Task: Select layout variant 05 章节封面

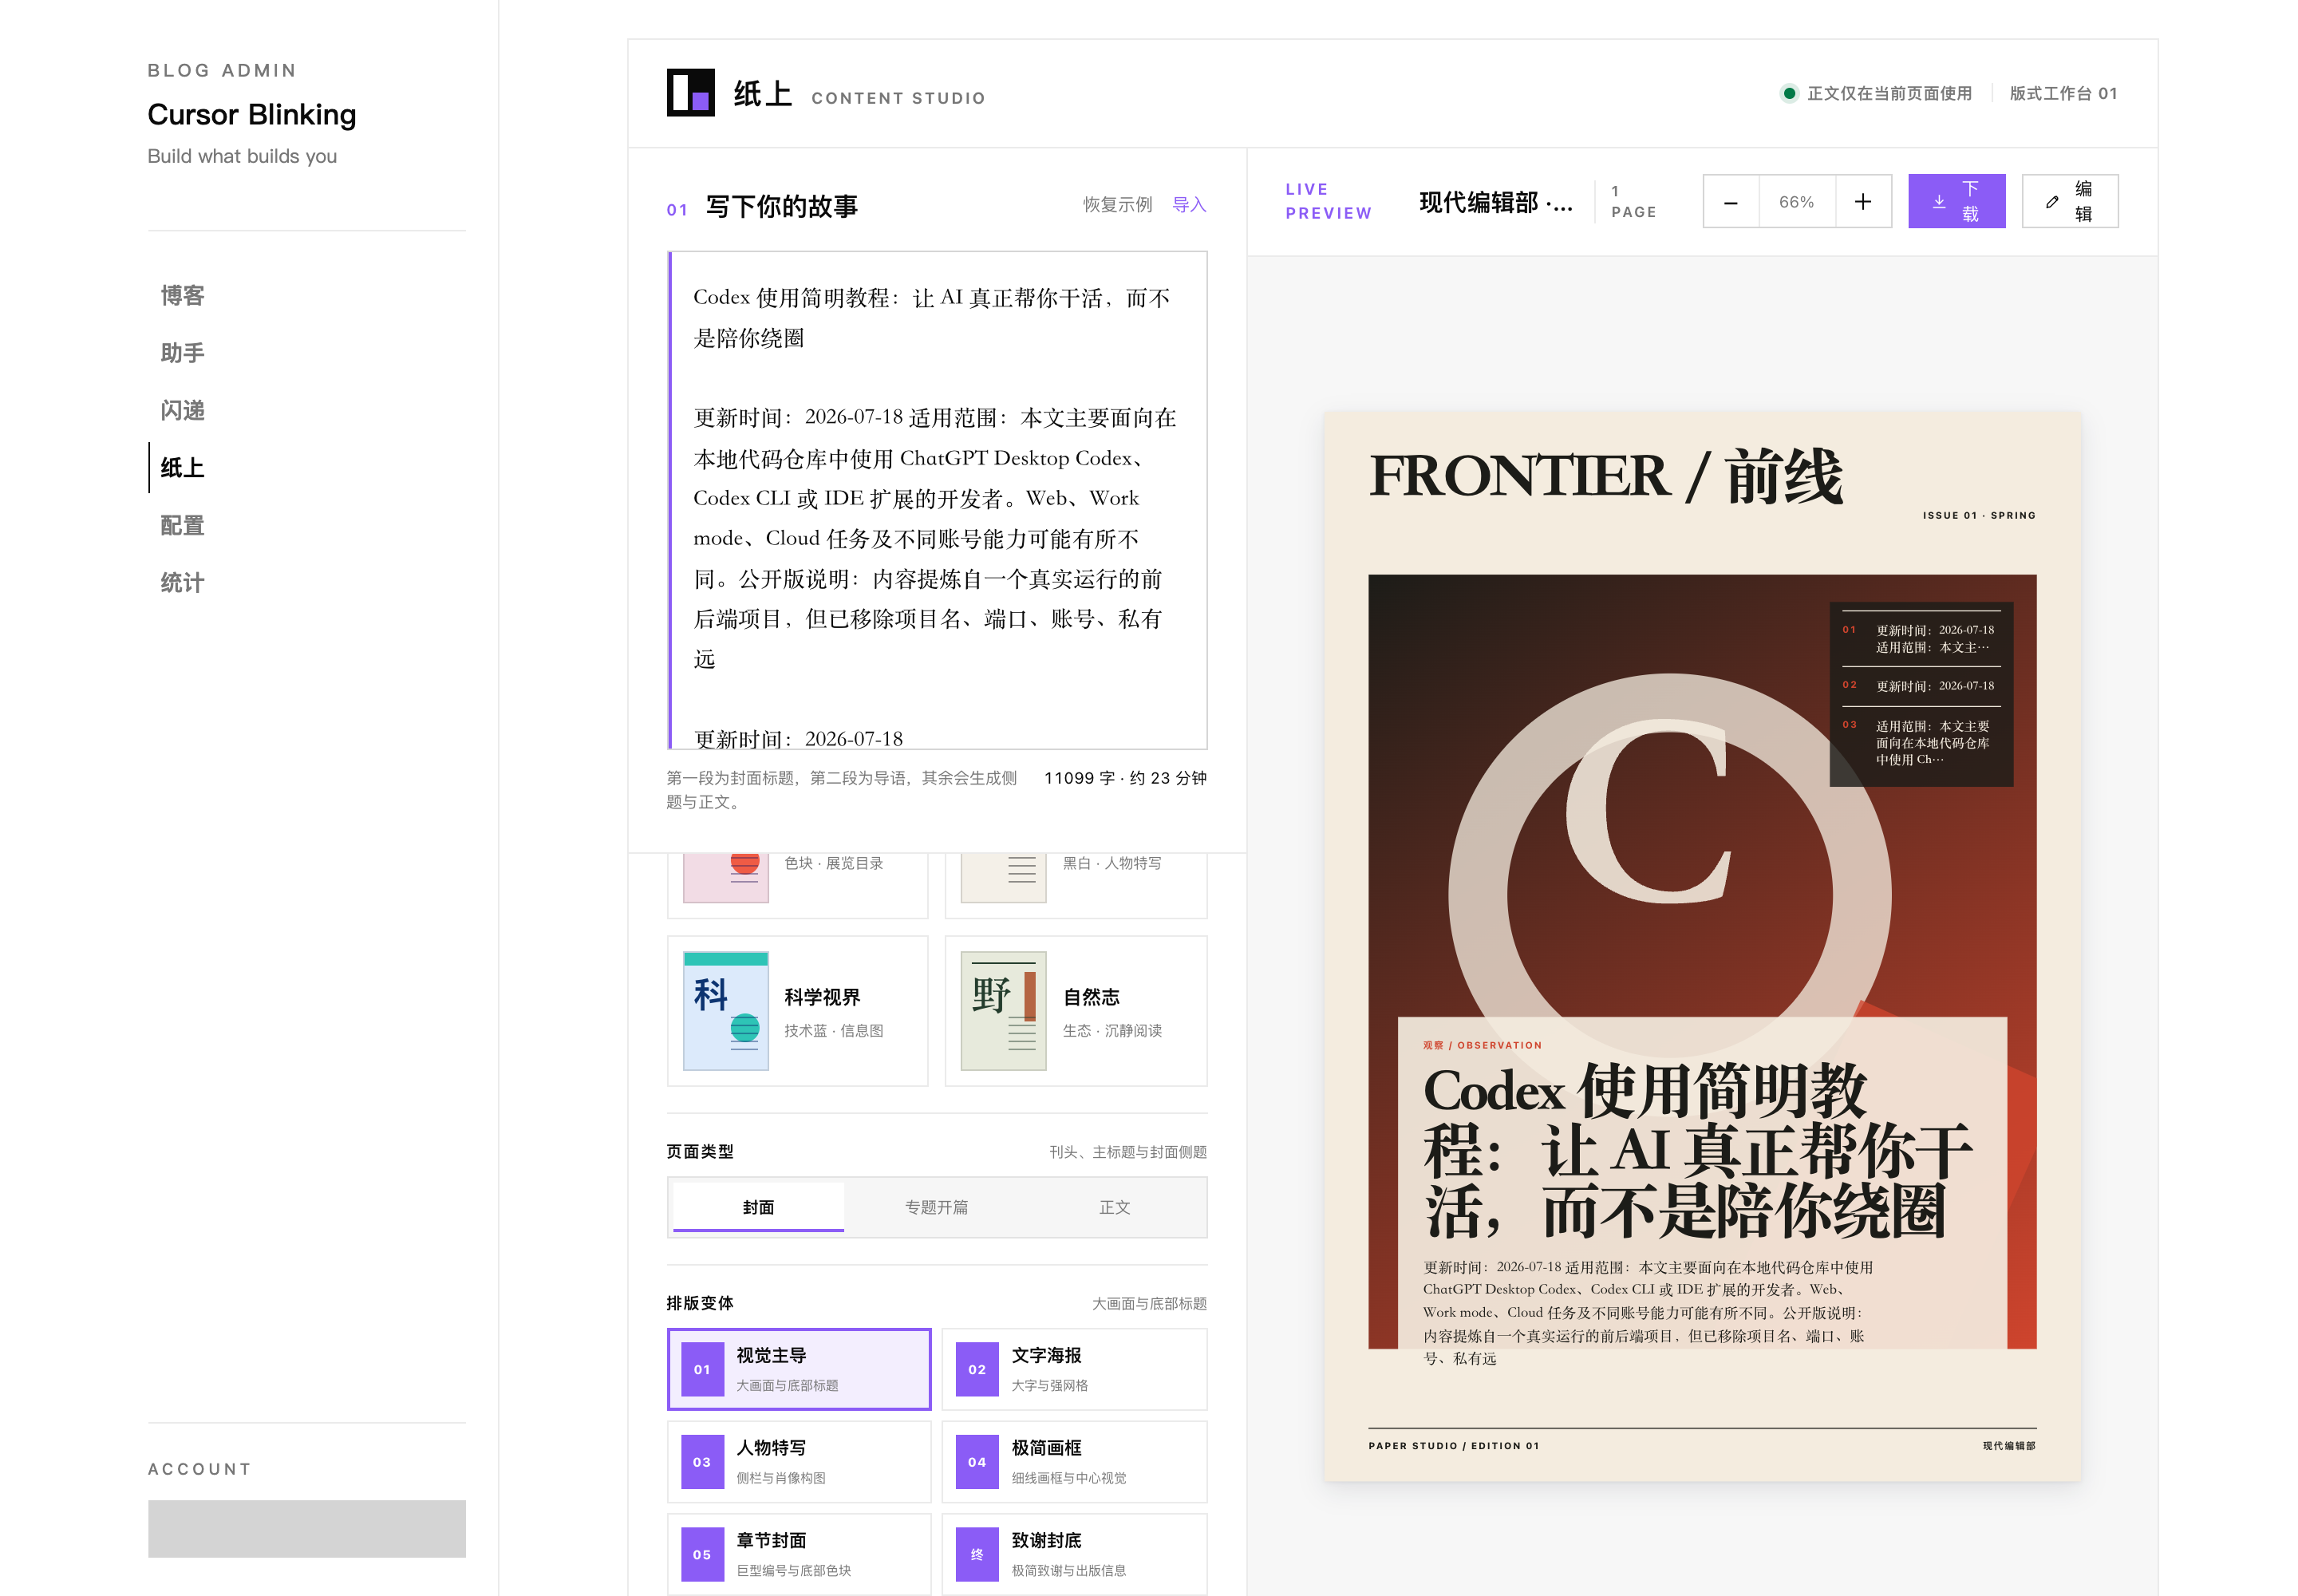Action: [x=799, y=1554]
